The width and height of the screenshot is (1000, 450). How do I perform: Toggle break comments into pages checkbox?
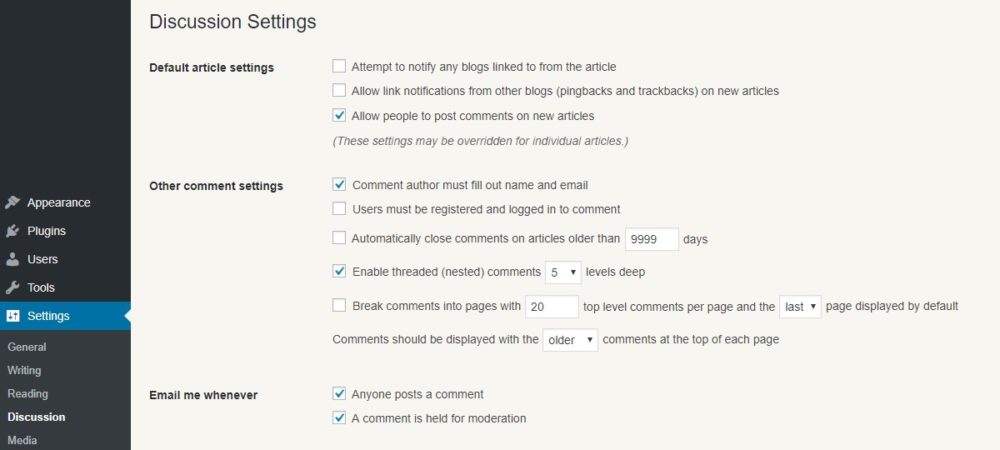tap(339, 306)
